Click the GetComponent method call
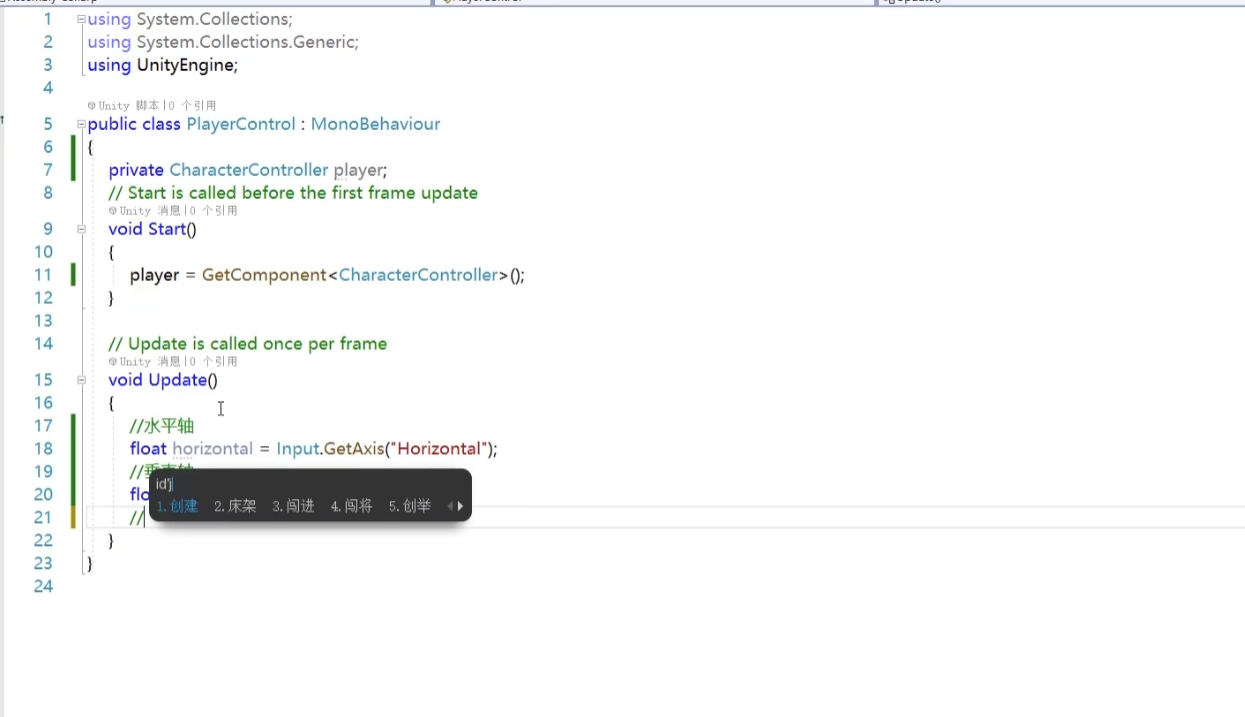 pyautogui.click(x=264, y=275)
